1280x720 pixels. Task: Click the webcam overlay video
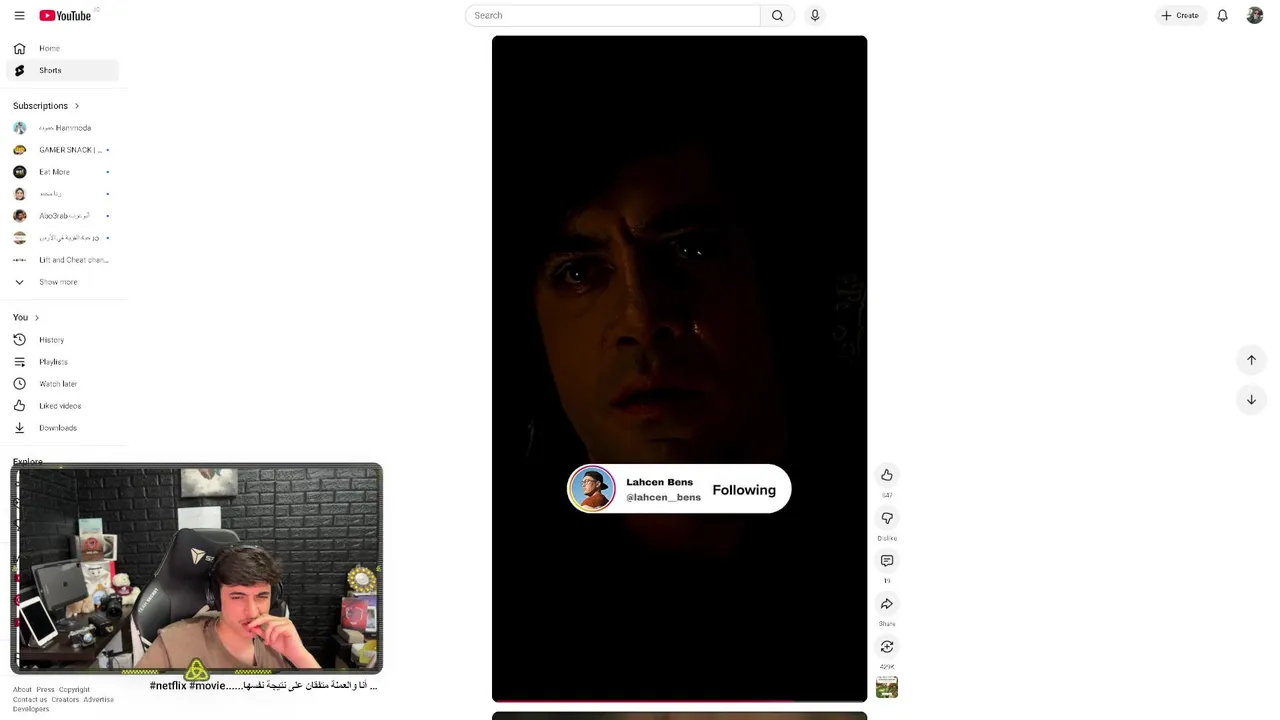coord(197,568)
